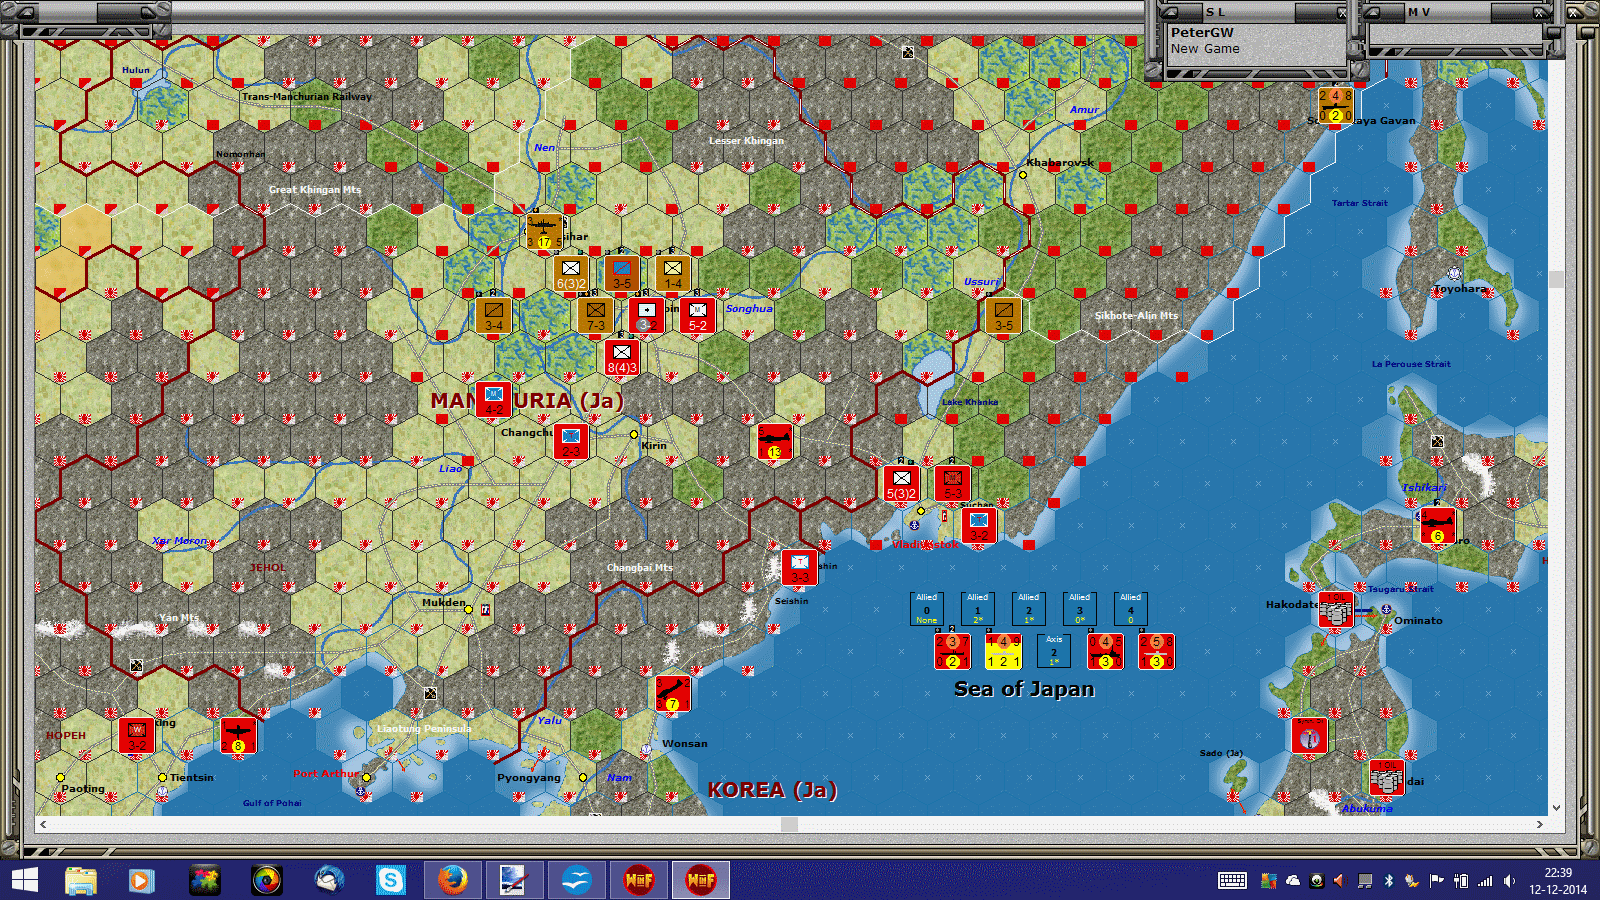The image size is (1600, 900).
Task: Select the brown bomber air unit near Tsitsihar
Action: pyautogui.click(x=545, y=231)
